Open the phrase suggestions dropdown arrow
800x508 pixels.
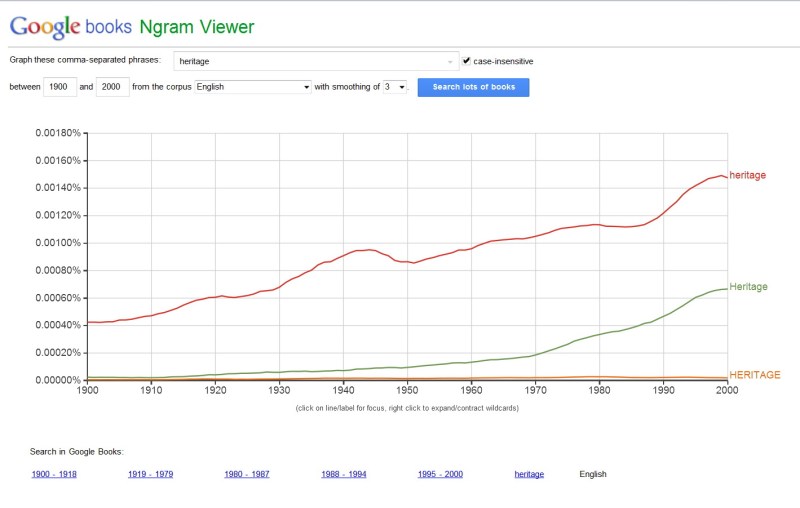[450, 61]
